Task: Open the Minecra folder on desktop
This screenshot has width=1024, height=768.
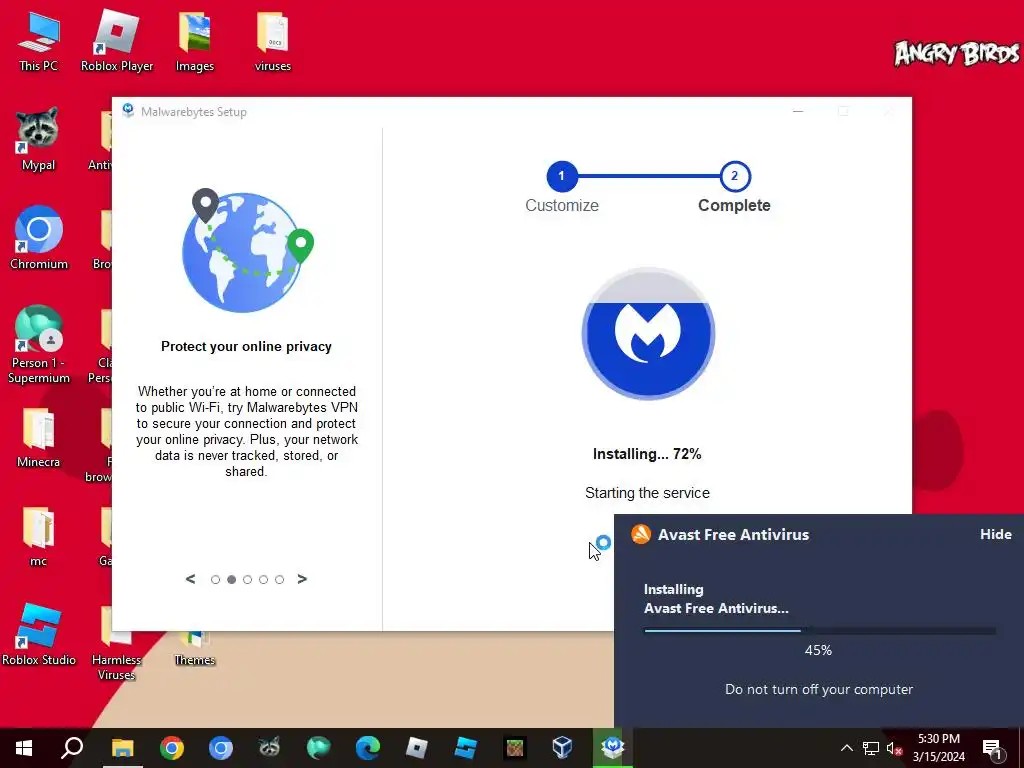Action: coord(38,436)
